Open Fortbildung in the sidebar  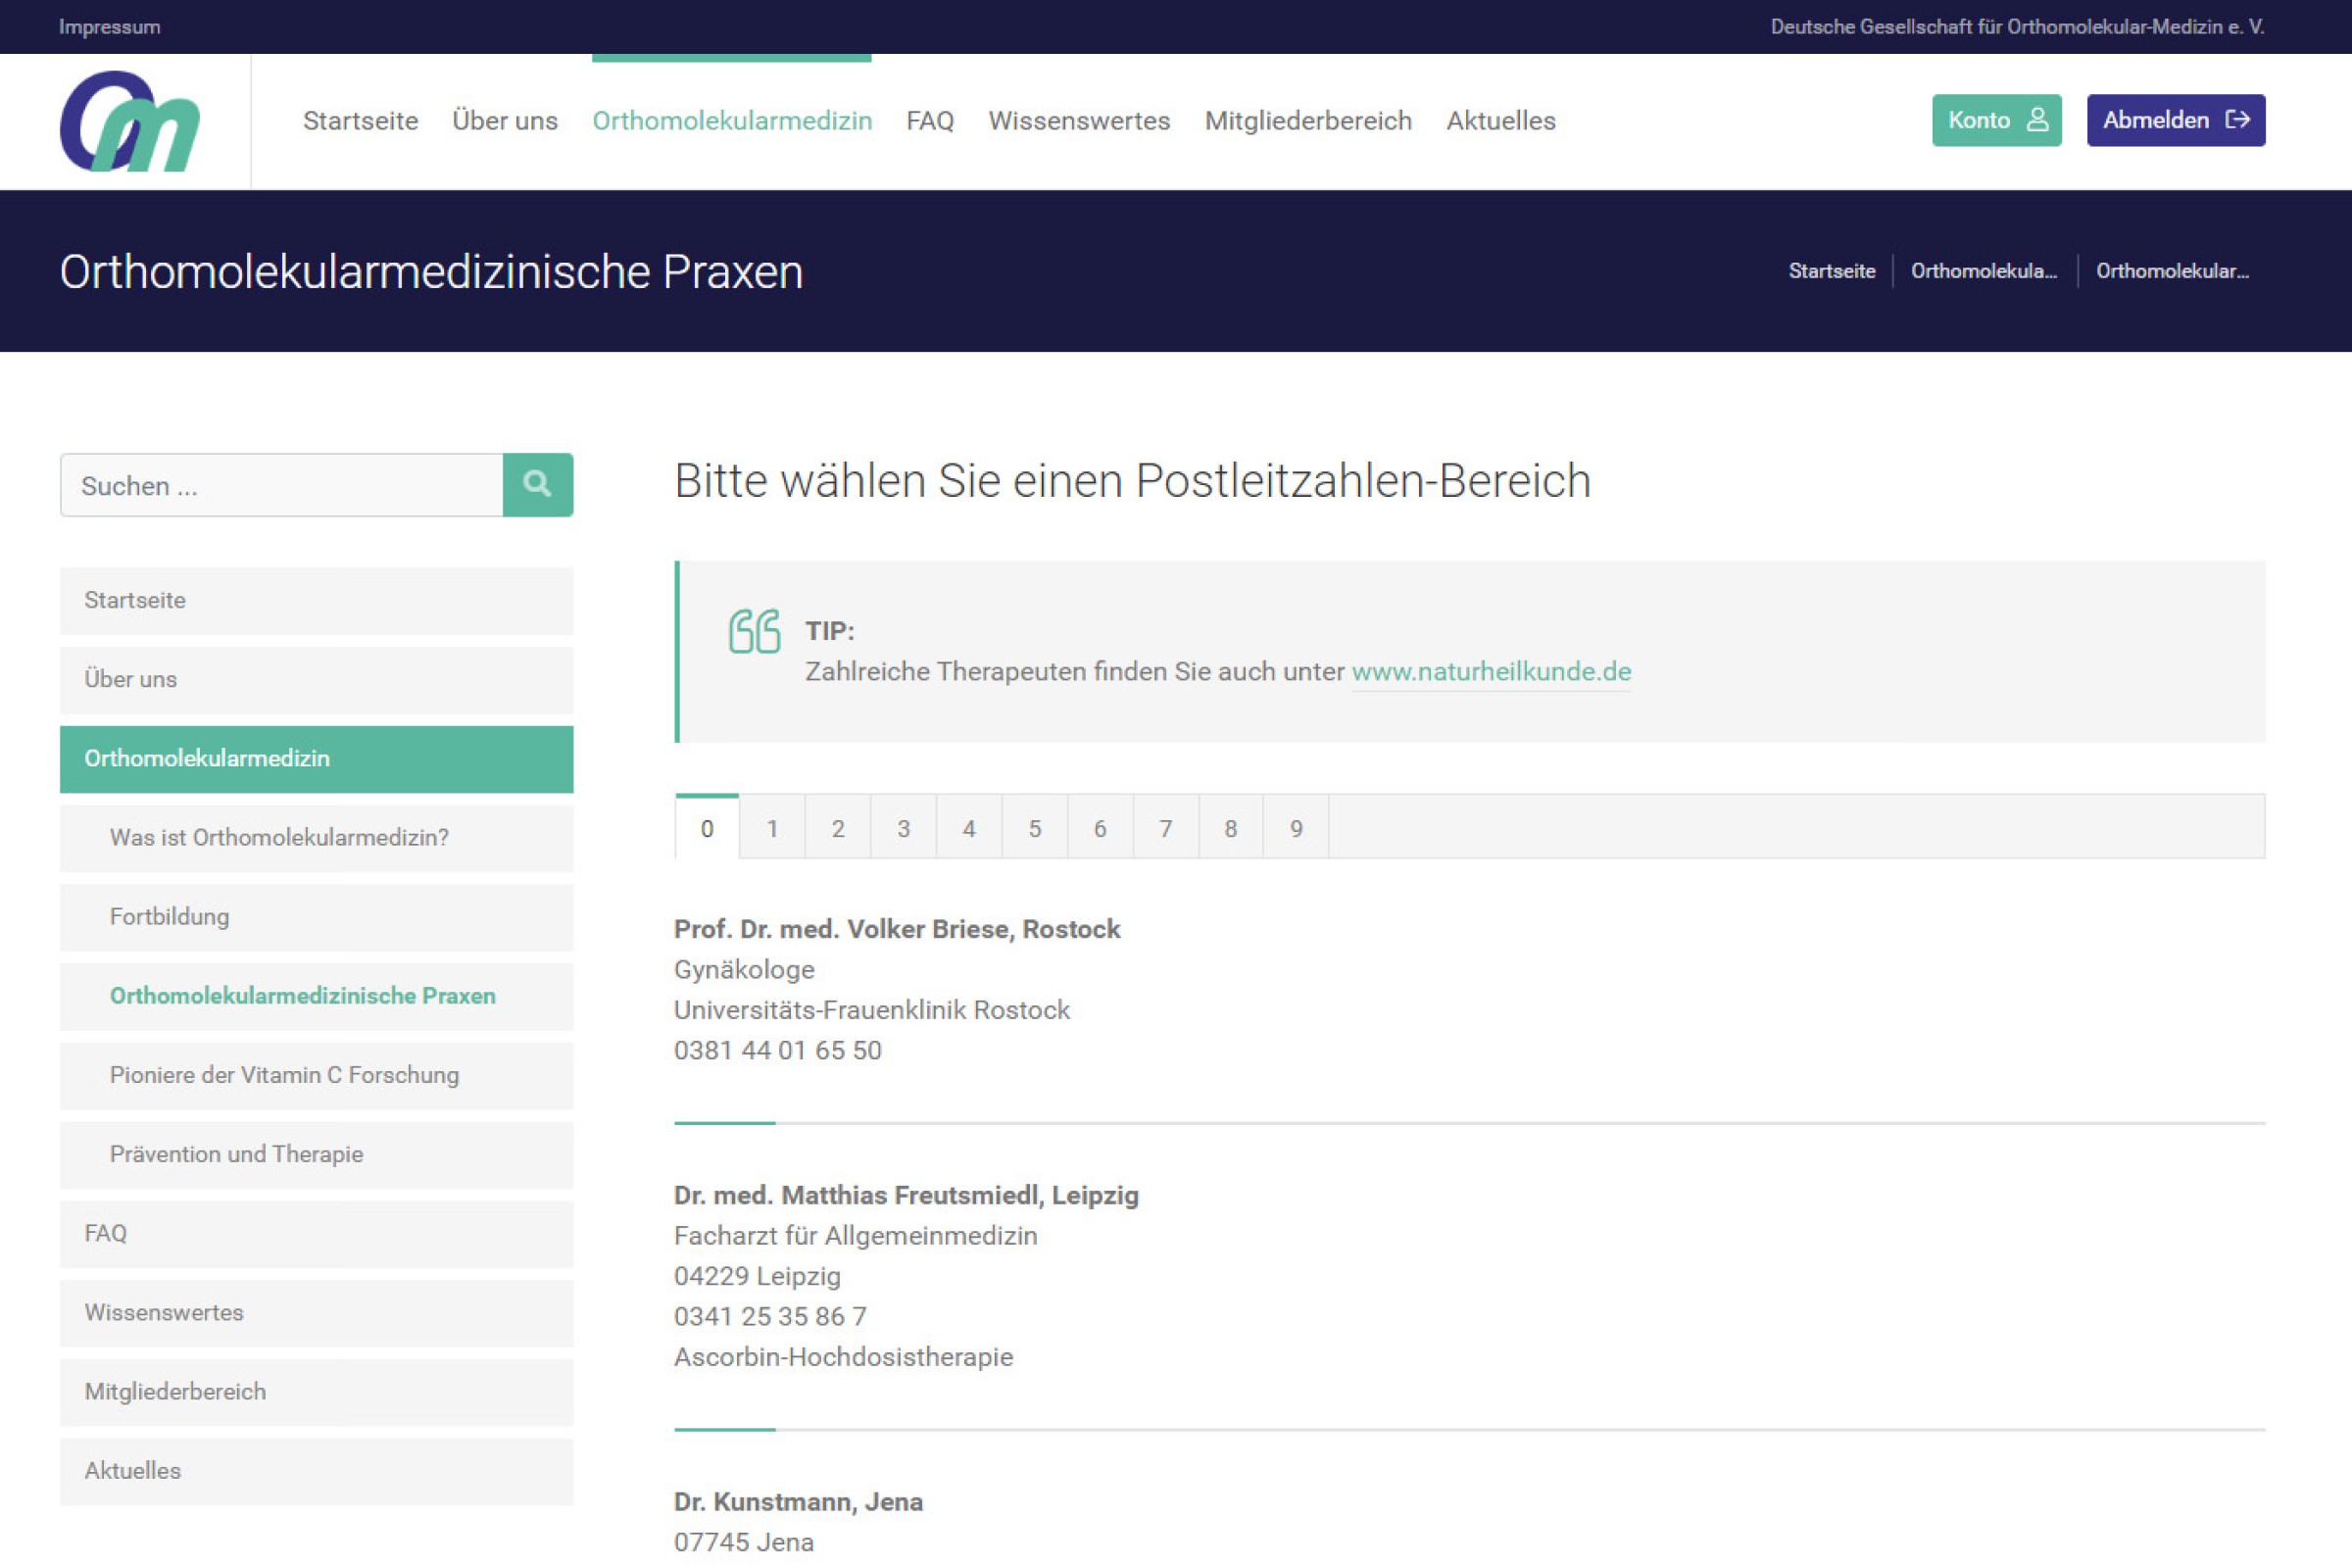169,916
